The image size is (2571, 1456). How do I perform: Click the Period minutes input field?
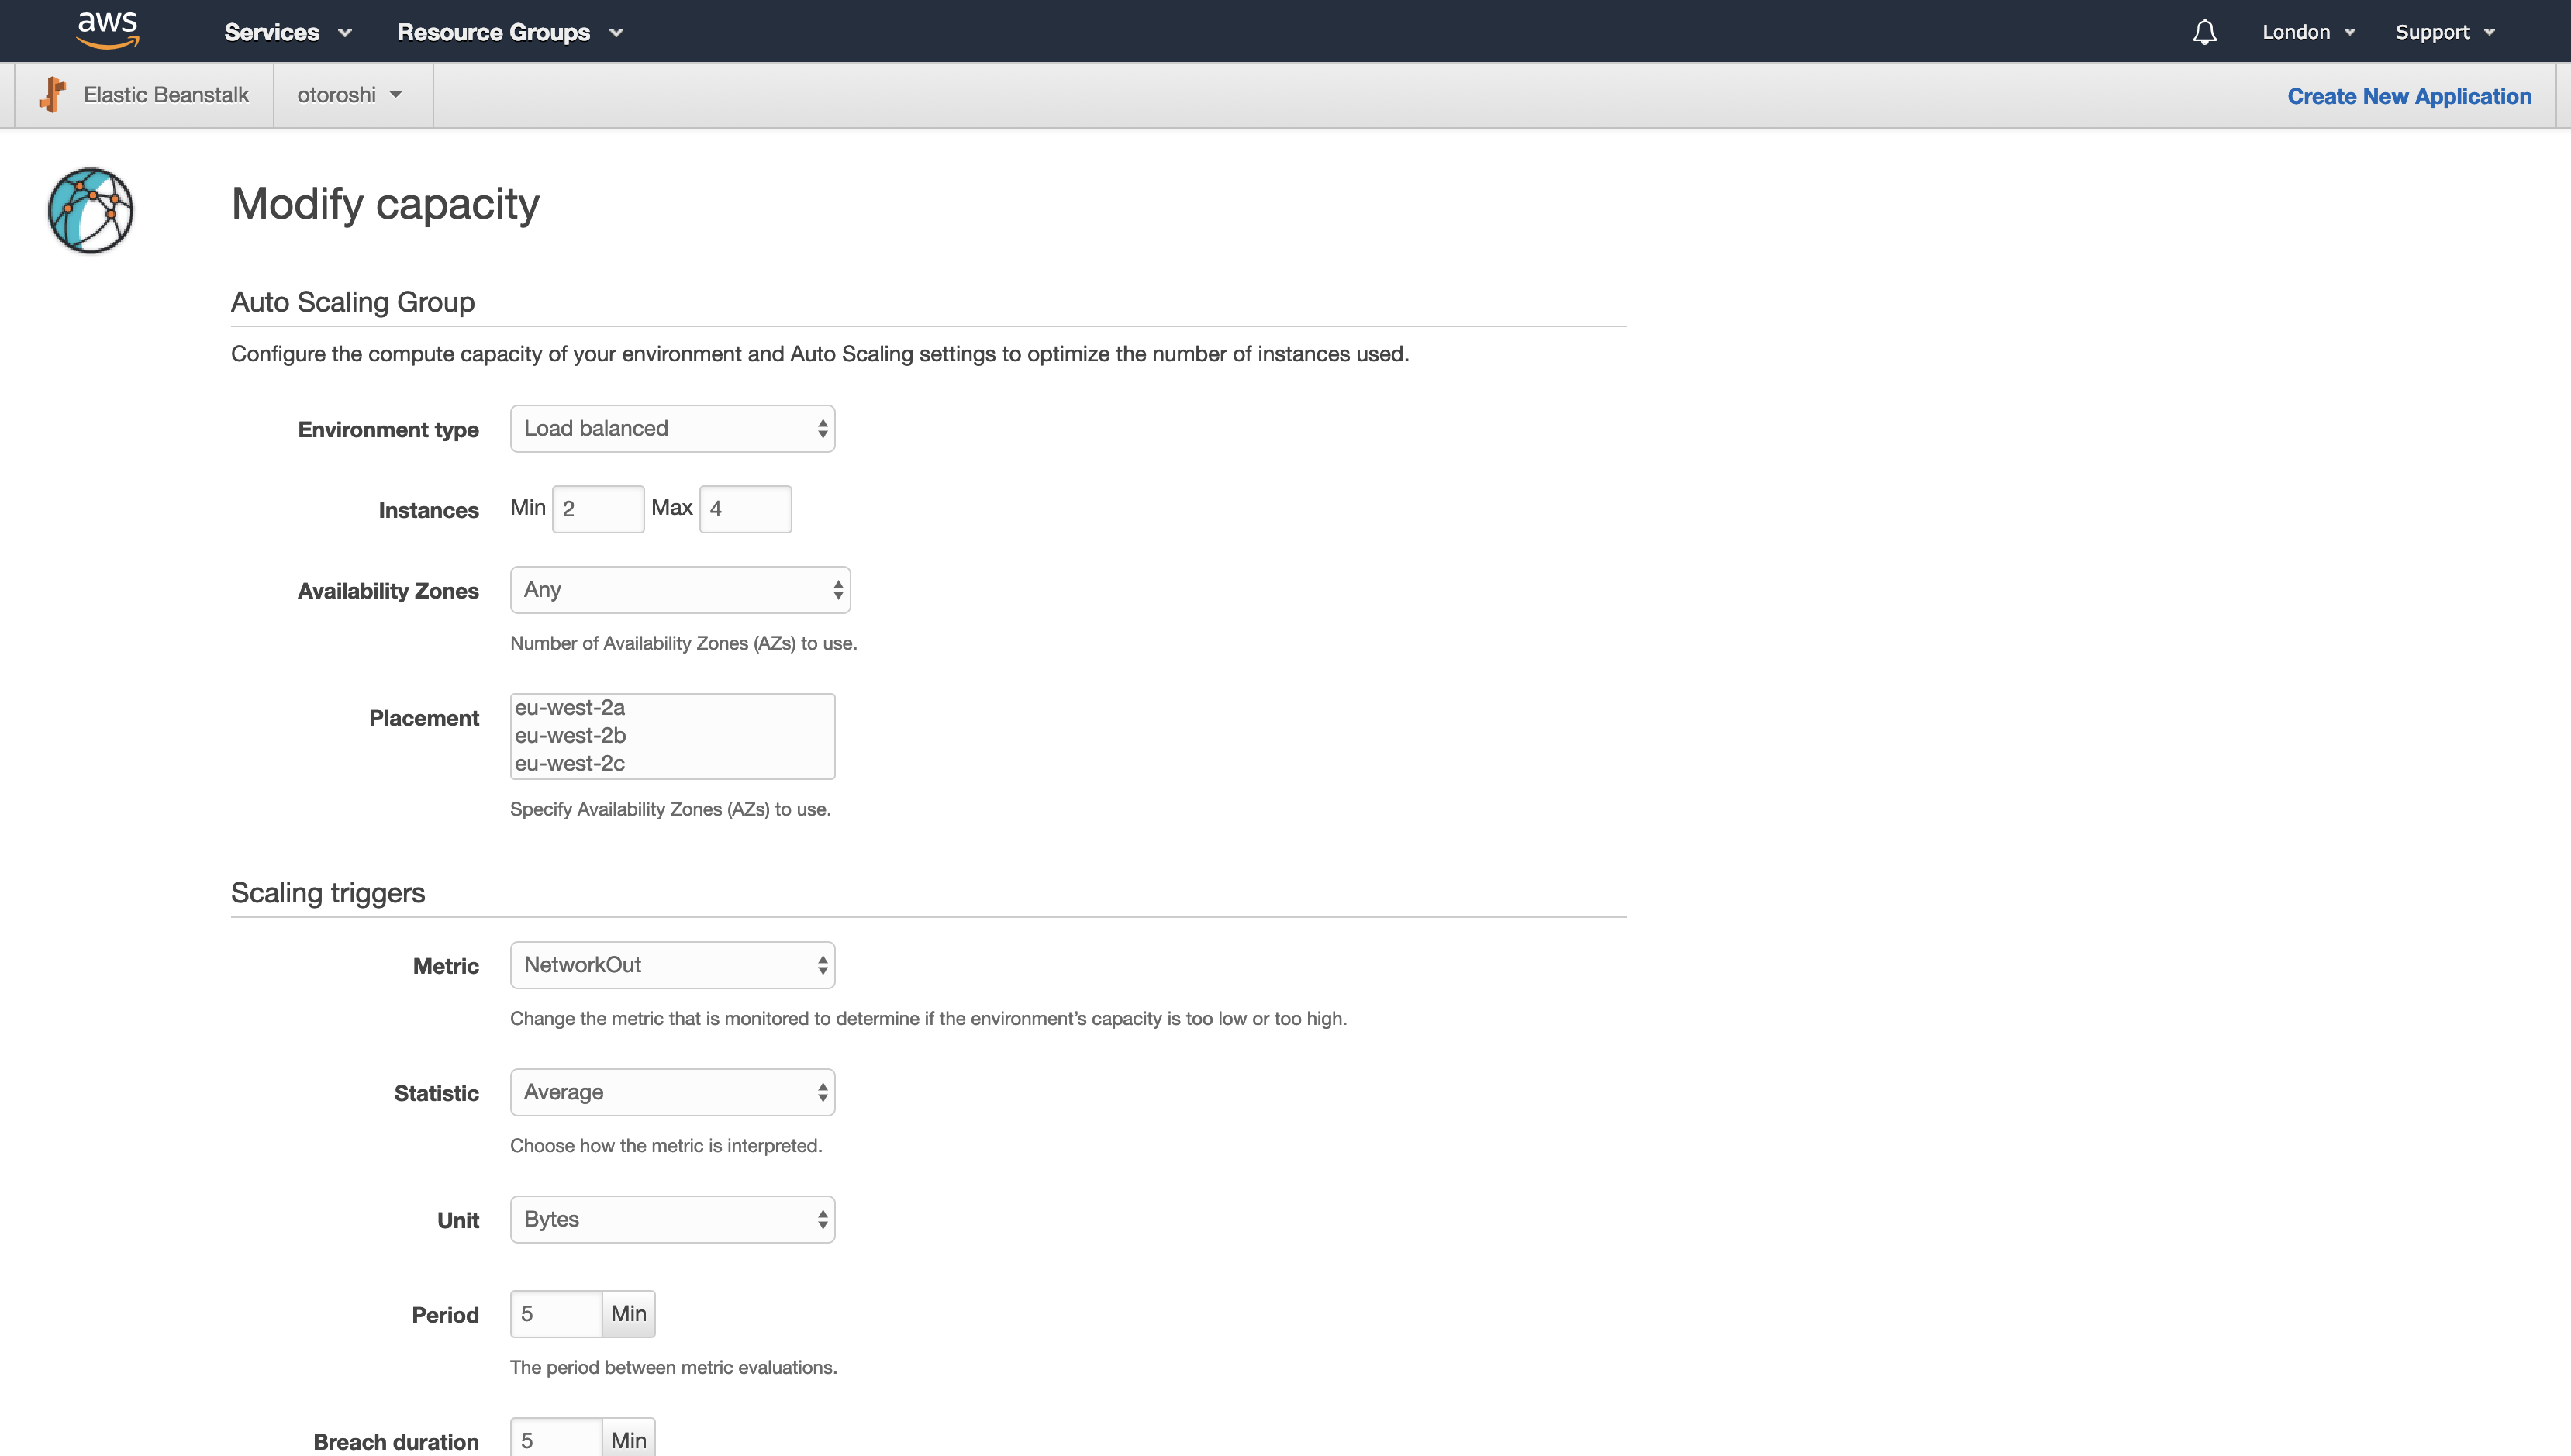pos(556,1314)
